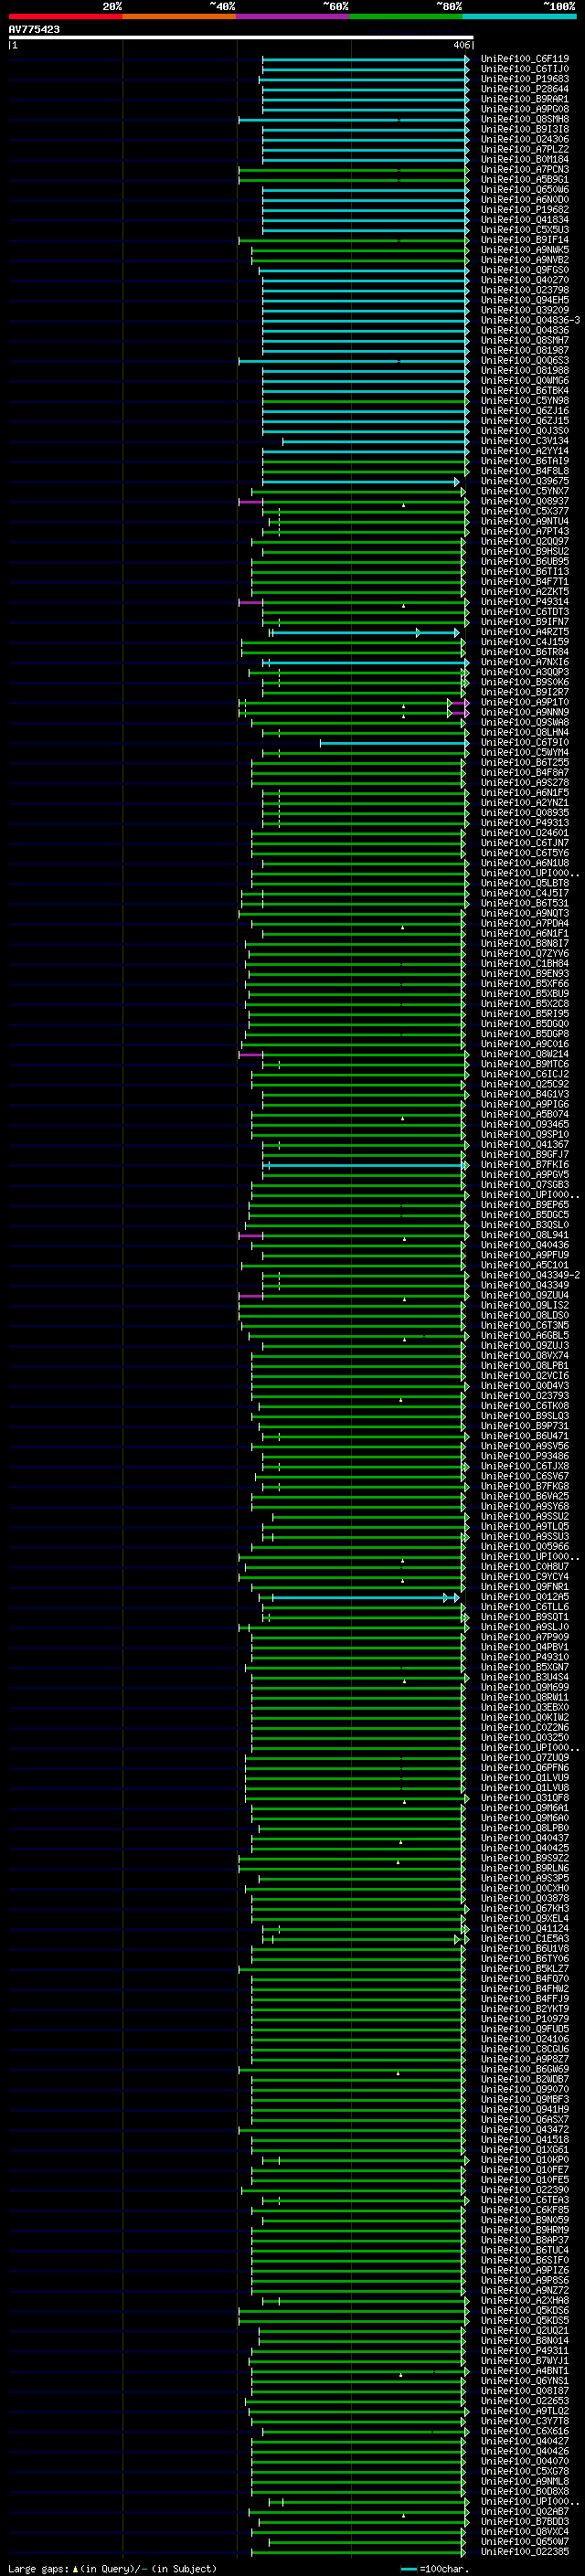The image size is (585, 2576).
Task: Open the UniRef100_O81987 label
Action: pyautogui.click(x=525, y=351)
